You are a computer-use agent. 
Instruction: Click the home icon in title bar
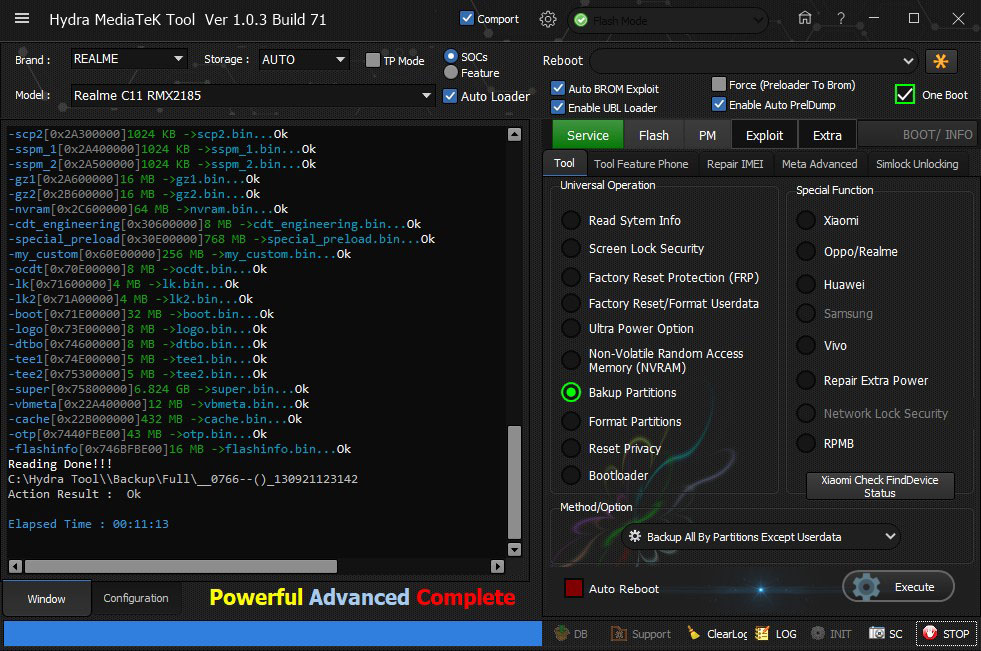pyautogui.click(x=805, y=19)
